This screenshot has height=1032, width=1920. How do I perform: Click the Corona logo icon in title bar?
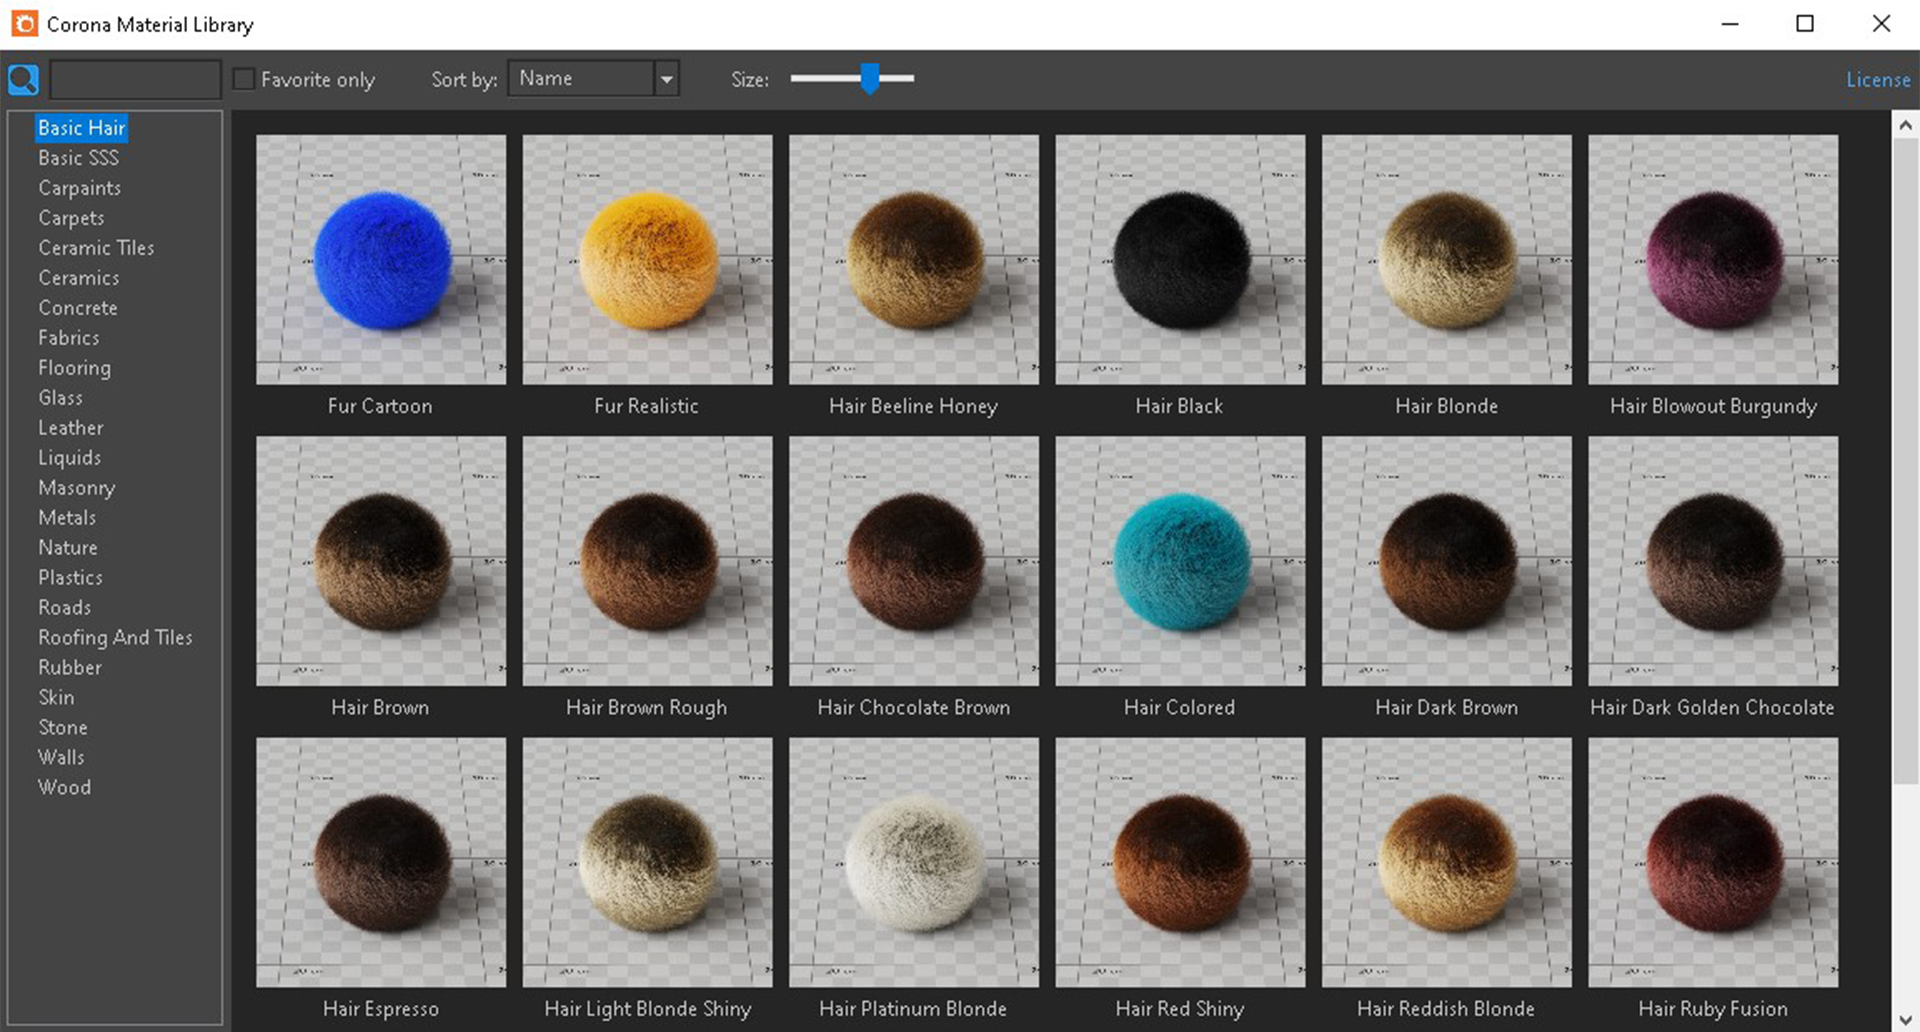24,24
